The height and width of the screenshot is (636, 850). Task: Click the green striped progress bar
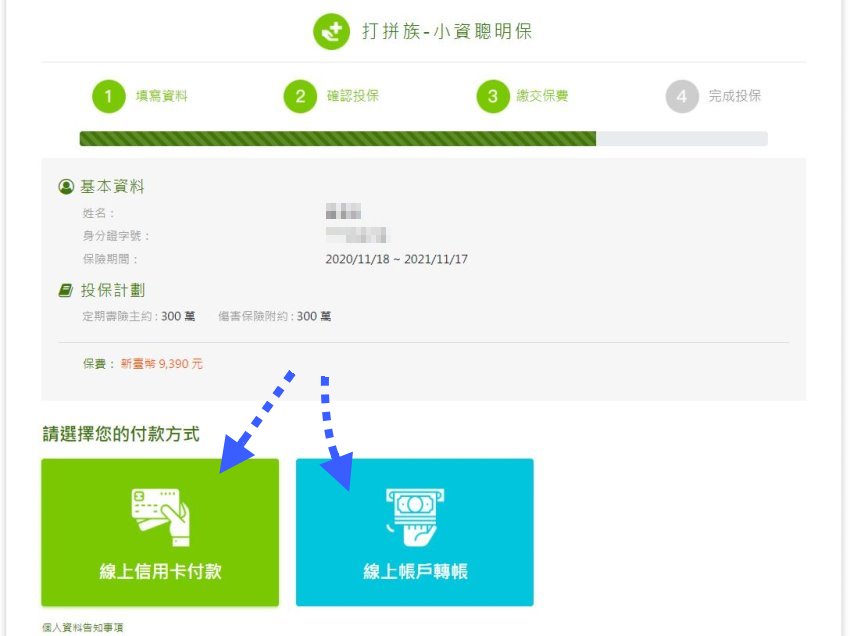click(338, 138)
